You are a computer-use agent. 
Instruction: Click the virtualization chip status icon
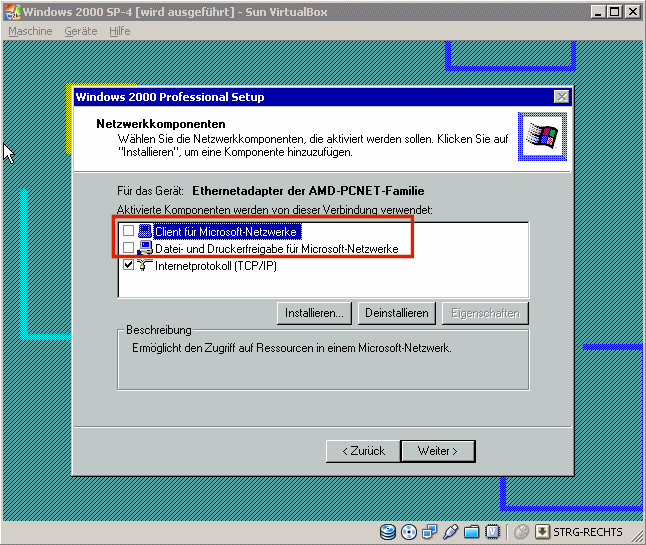492,532
